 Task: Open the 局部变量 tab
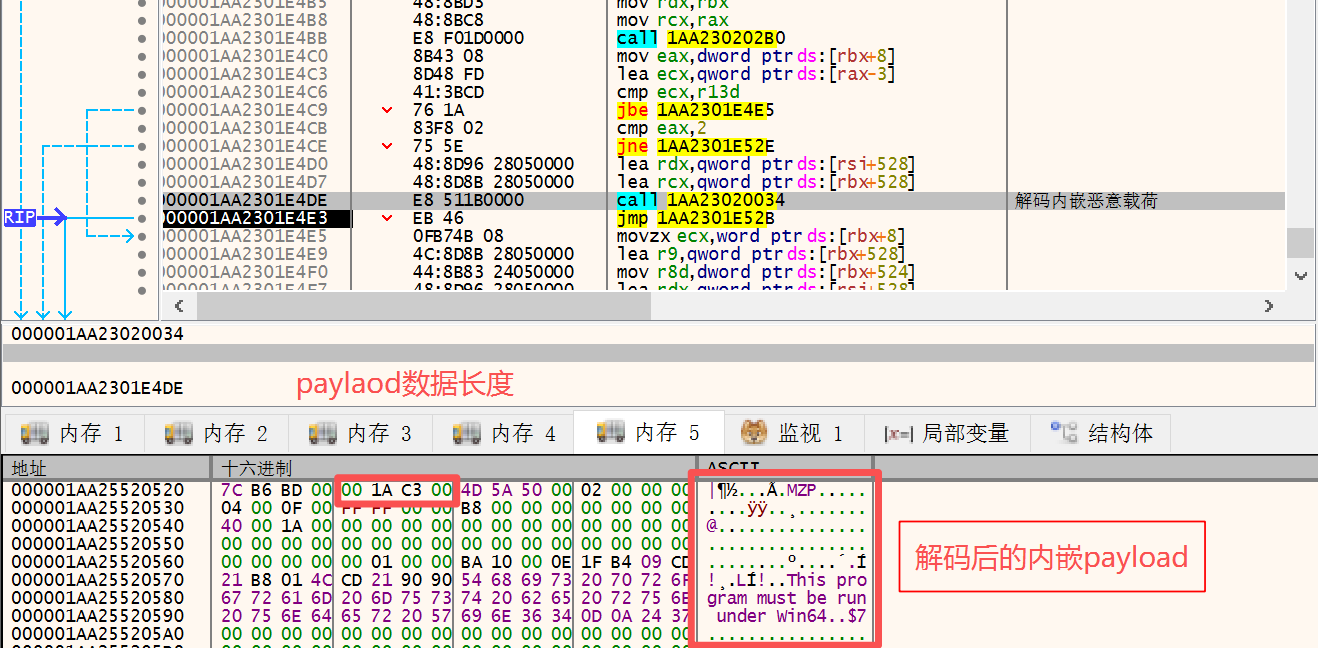946,433
